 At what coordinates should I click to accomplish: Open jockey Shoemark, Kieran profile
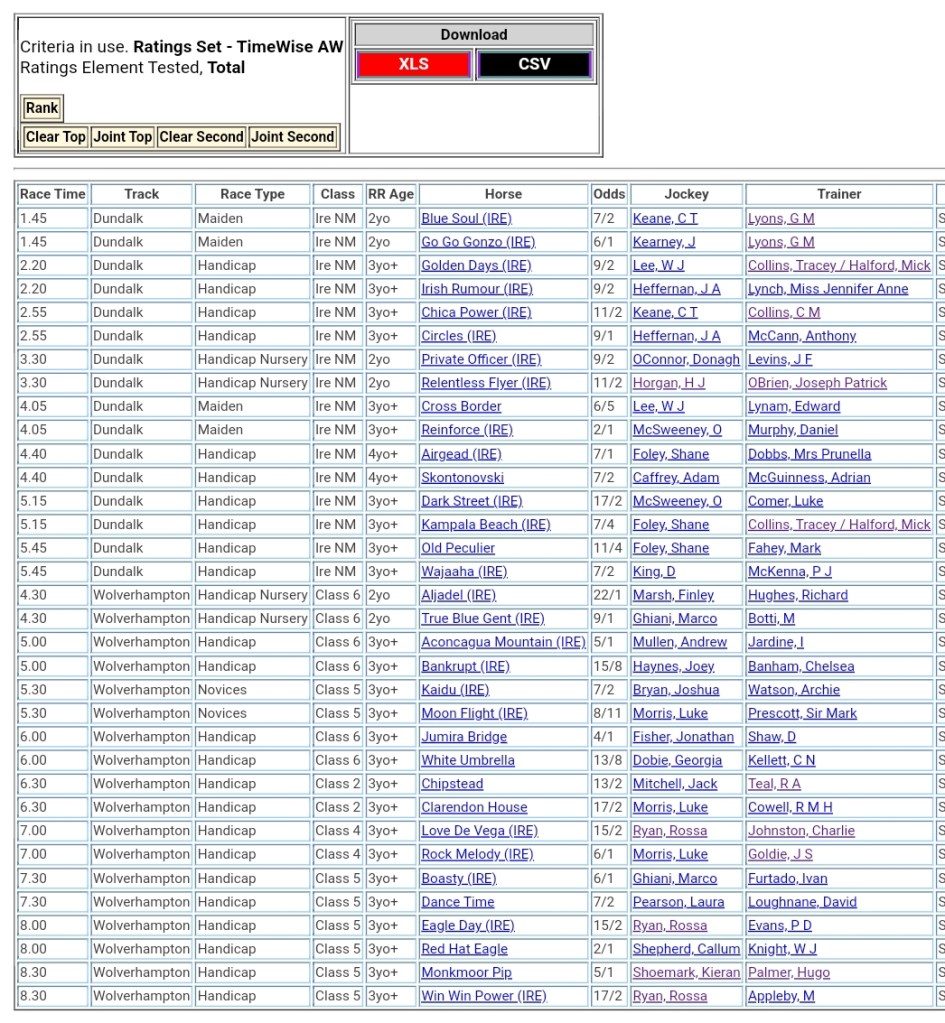(x=686, y=973)
